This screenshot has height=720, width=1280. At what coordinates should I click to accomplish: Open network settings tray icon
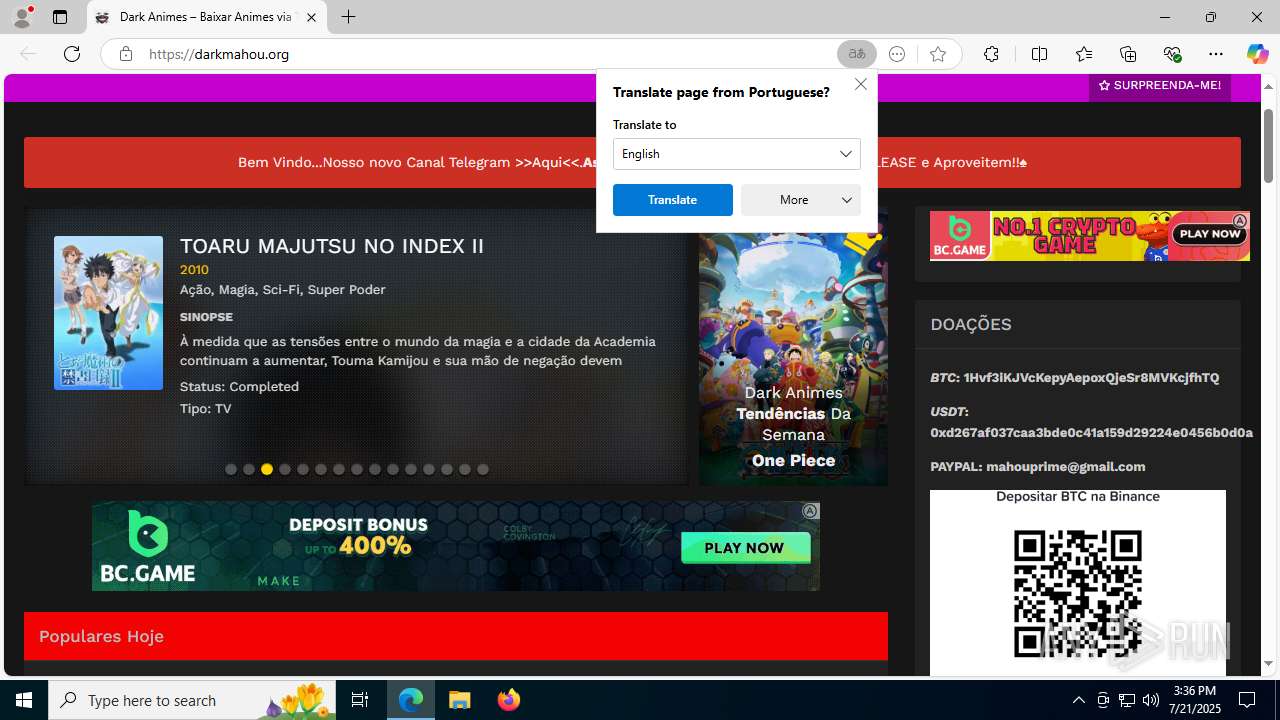tap(1127, 700)
